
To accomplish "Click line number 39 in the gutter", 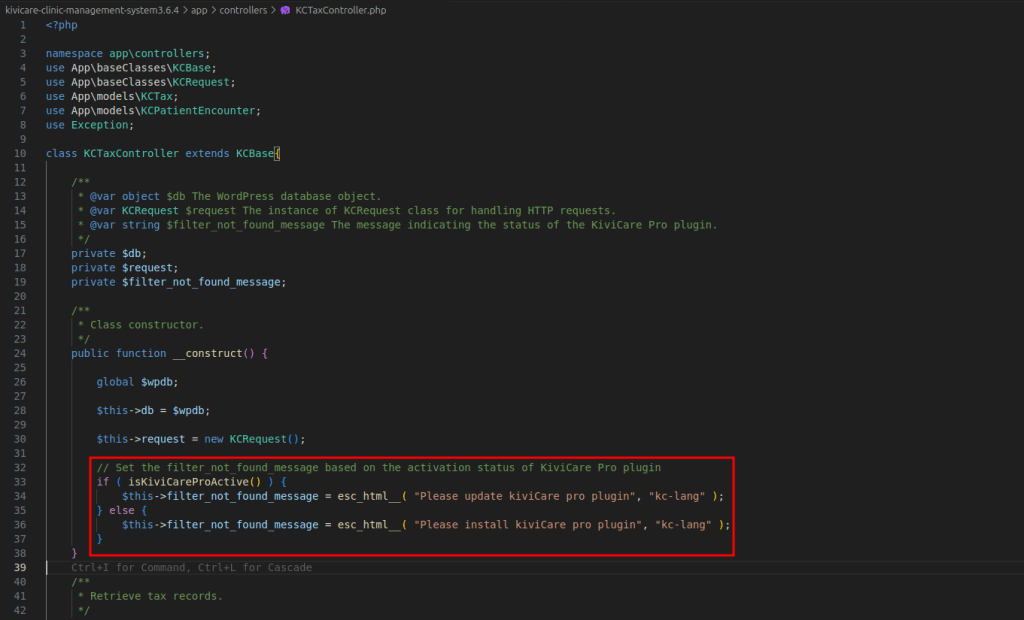I will [20, 568].
